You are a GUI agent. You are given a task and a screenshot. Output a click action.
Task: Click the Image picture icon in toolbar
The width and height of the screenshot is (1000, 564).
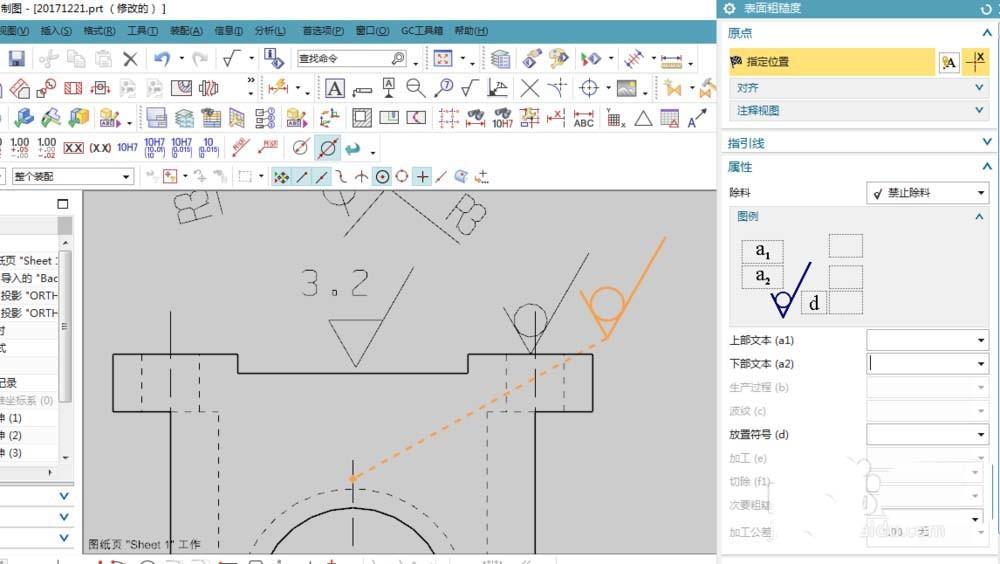click(x=626, y=88)
